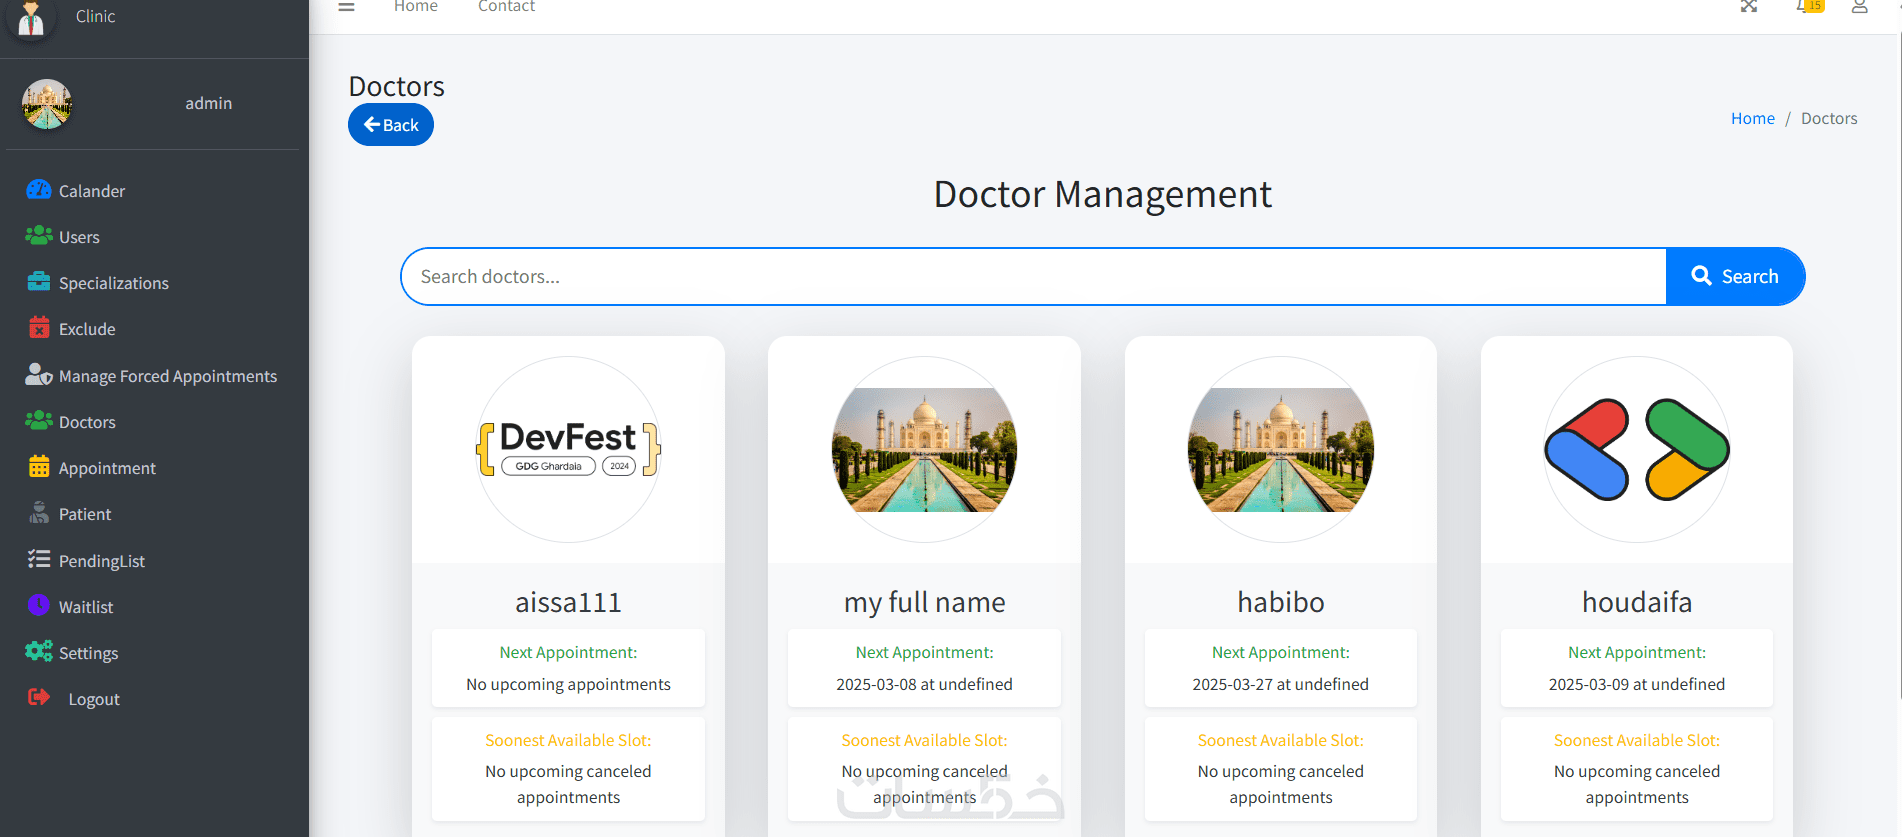Open the Contact link in top navbar

point(506,7)
